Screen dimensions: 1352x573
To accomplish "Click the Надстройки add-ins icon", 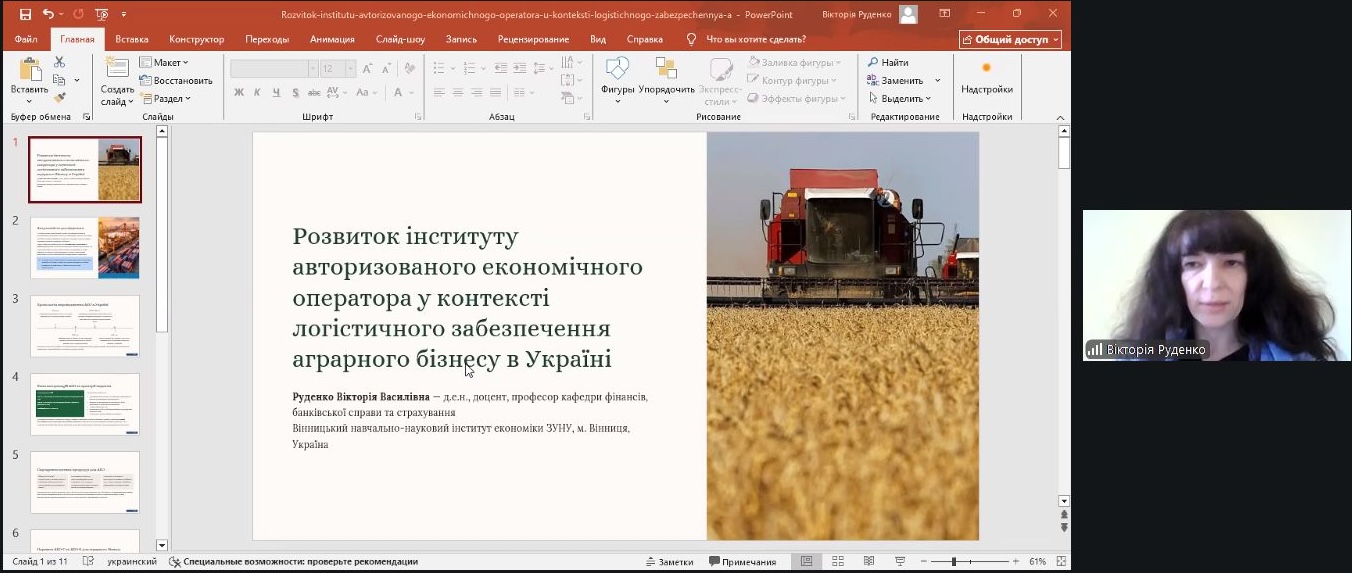I will click(x=986, y=69).
